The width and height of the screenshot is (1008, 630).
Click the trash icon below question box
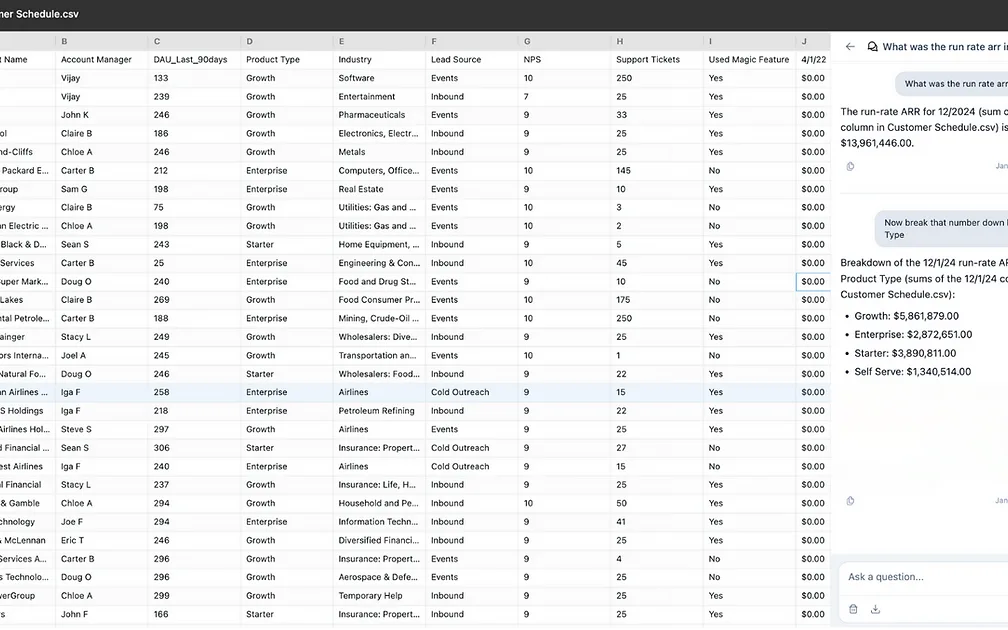853,609
